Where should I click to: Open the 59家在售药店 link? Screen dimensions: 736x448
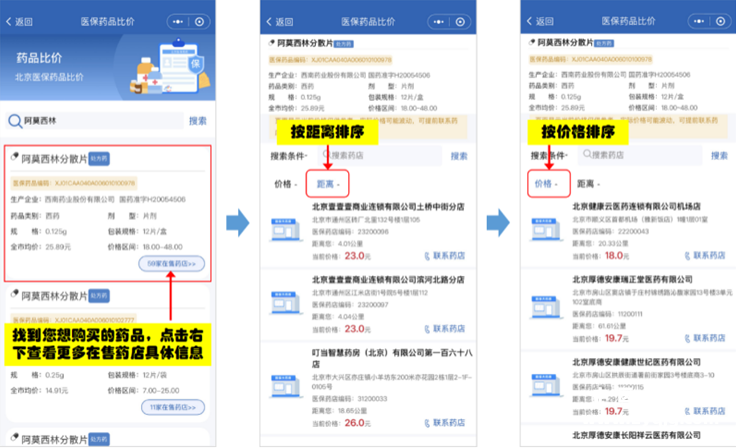click(171, 263)
